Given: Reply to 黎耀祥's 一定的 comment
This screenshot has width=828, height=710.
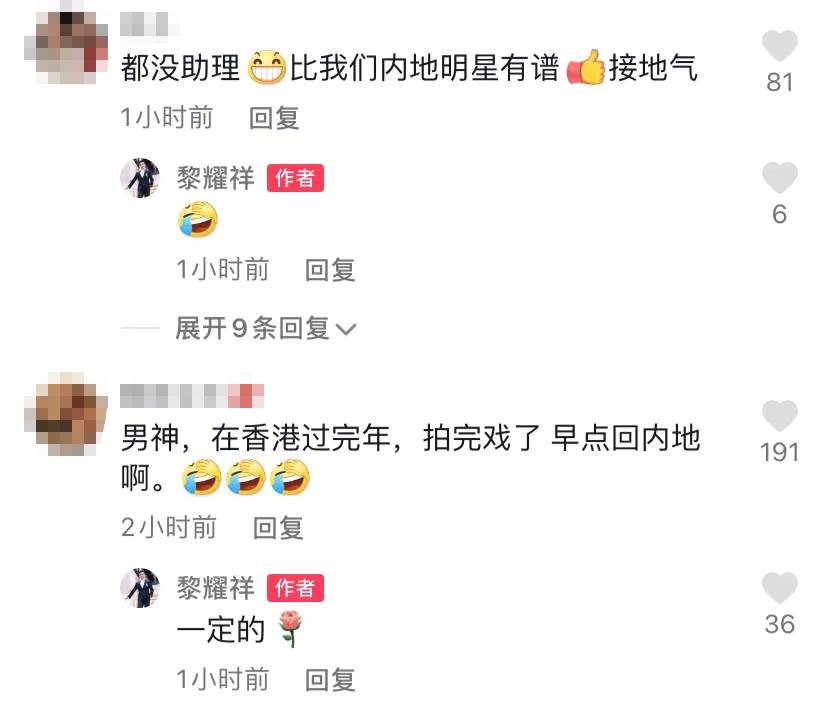Looking at the screenshot, I should pos(330,679).
